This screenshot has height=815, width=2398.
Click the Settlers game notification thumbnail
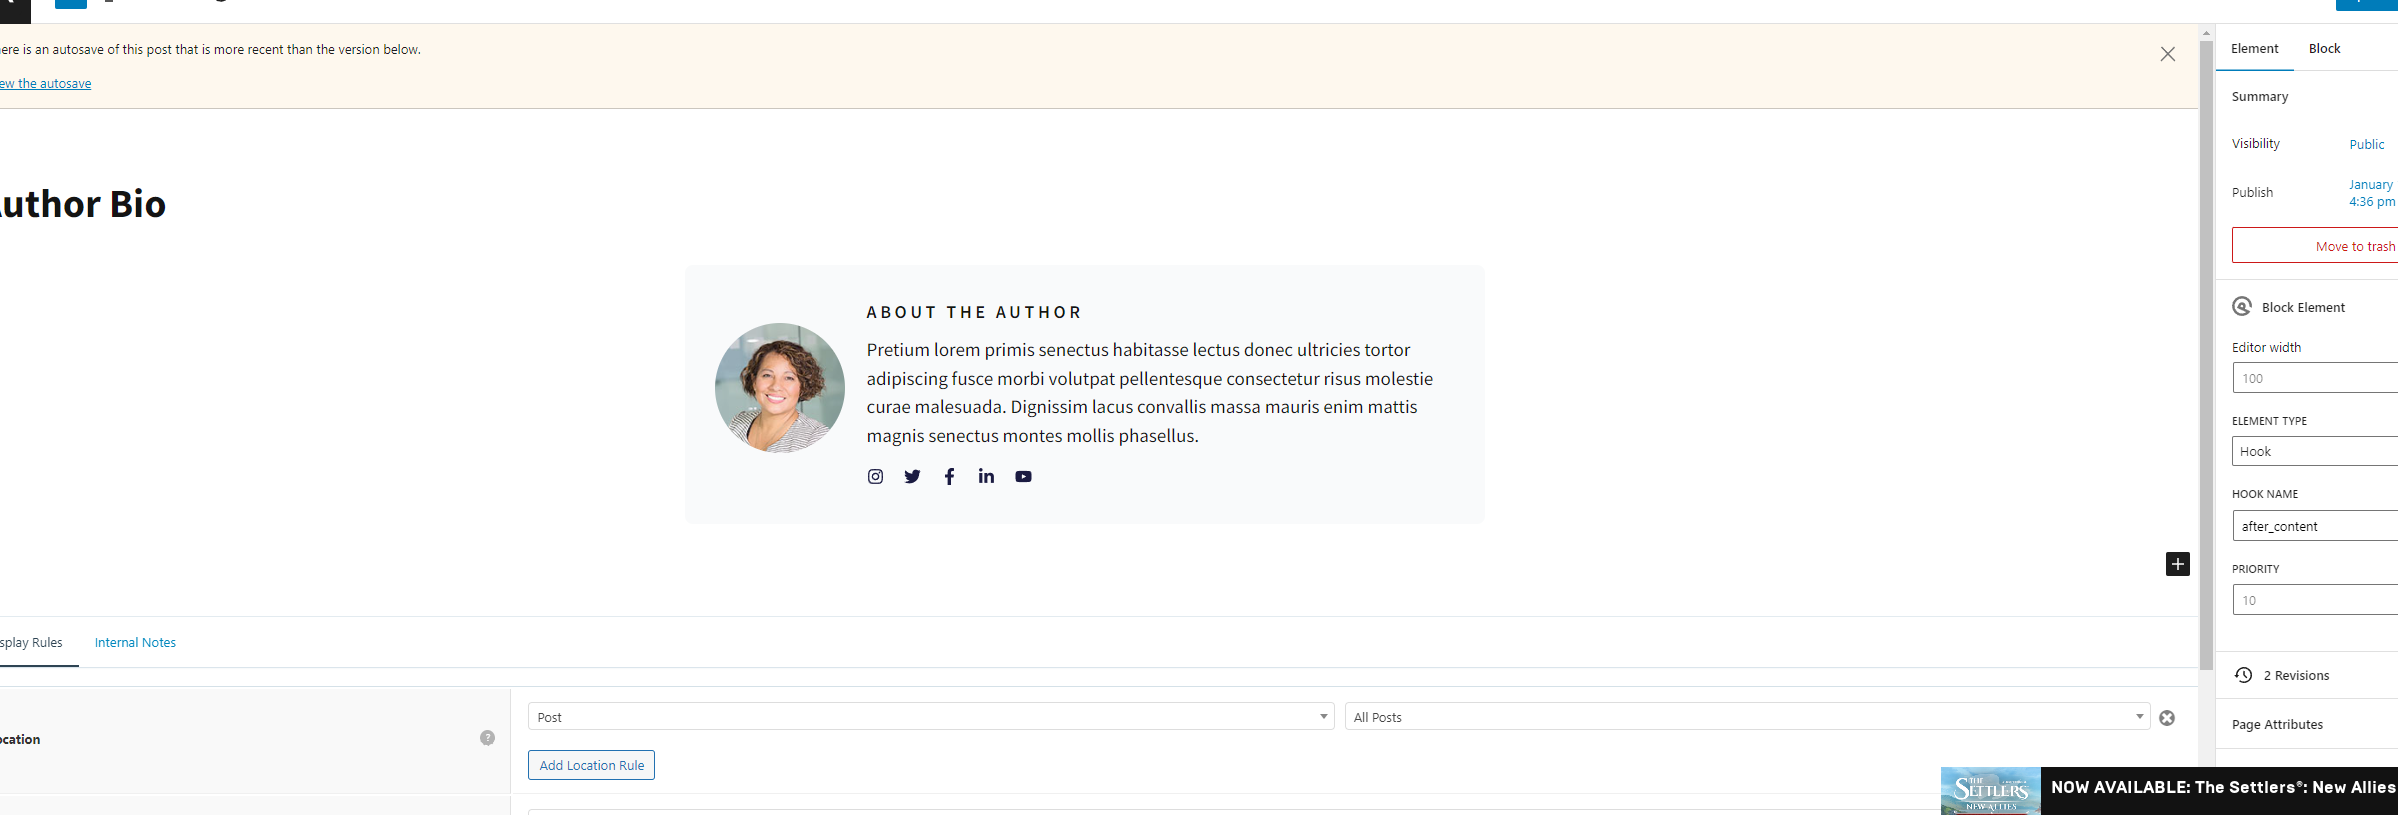pos(1990,791)
